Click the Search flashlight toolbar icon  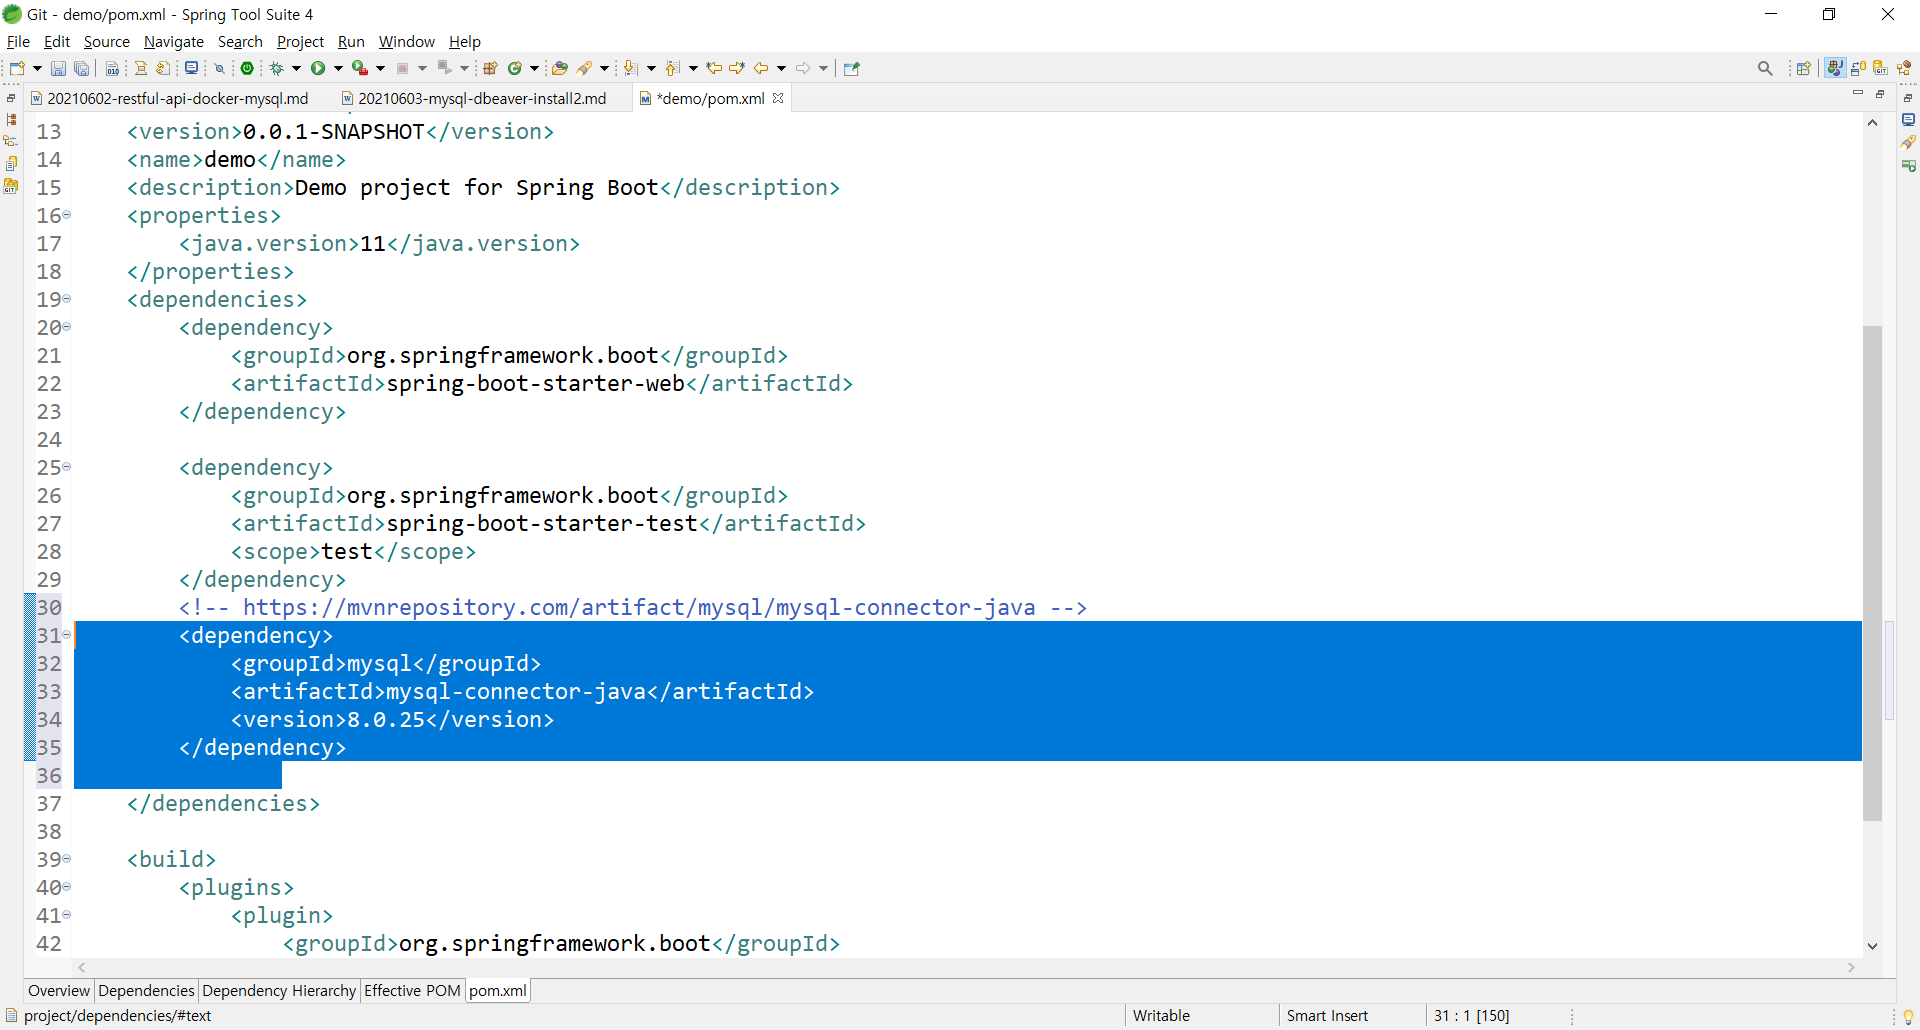(x=585, y=68)
